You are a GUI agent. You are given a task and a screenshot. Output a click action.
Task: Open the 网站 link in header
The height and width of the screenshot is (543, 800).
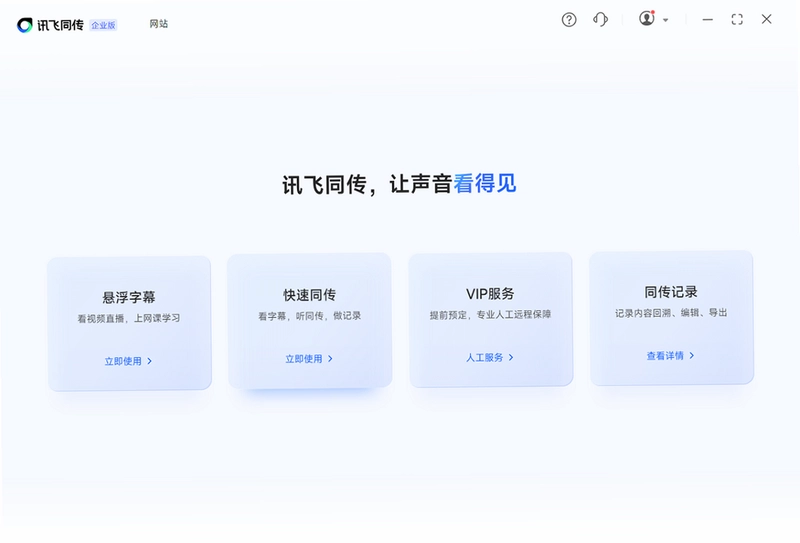tap(159, 23)
